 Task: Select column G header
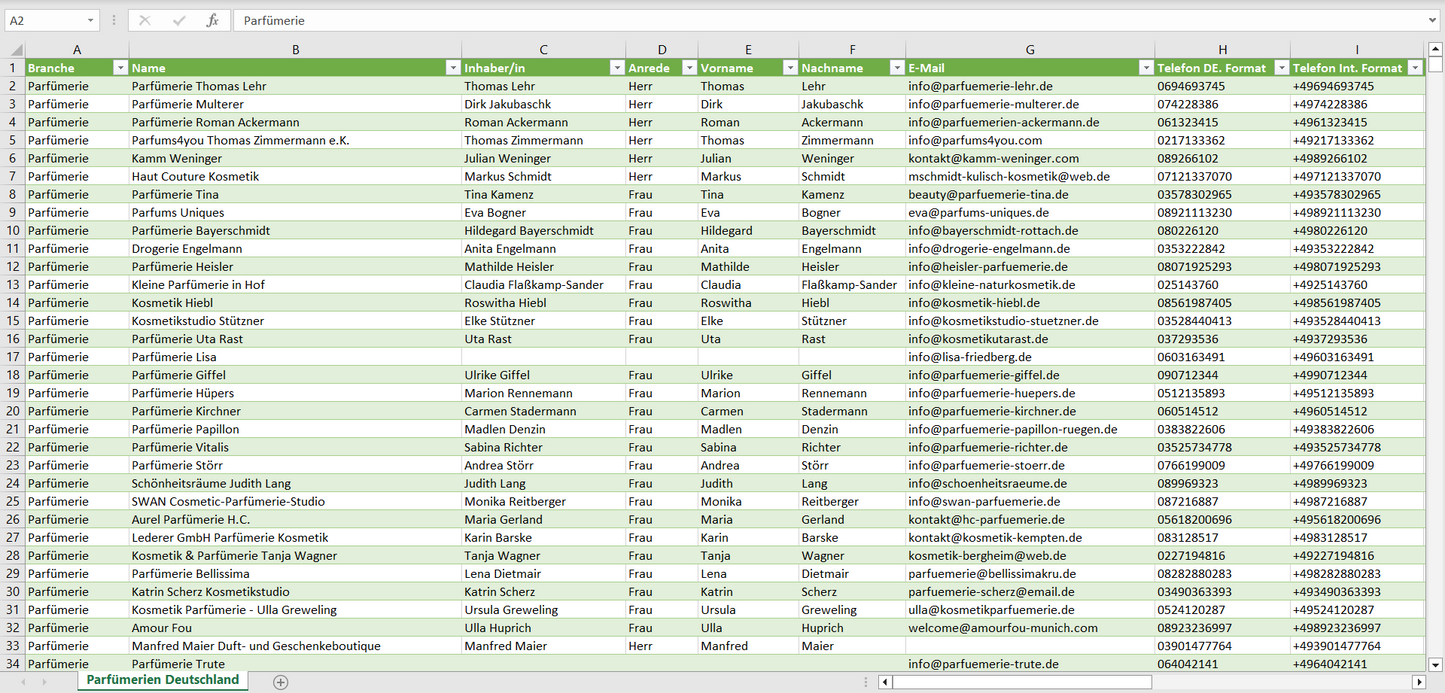tap(1030, 50)
